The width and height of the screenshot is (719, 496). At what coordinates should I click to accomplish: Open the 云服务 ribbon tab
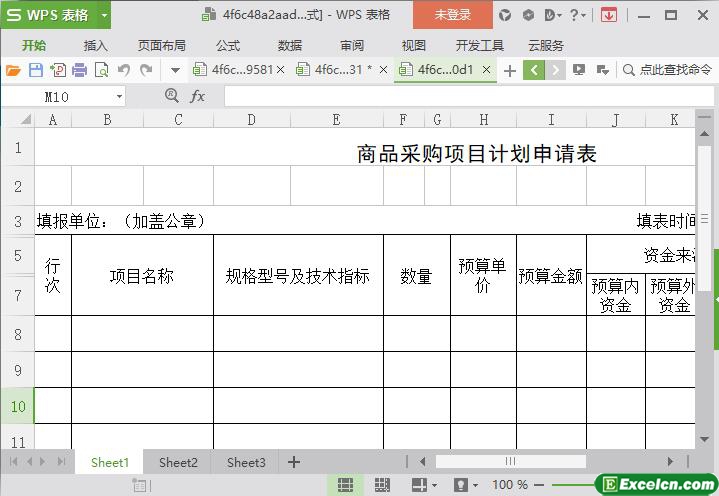click(546, 45)
